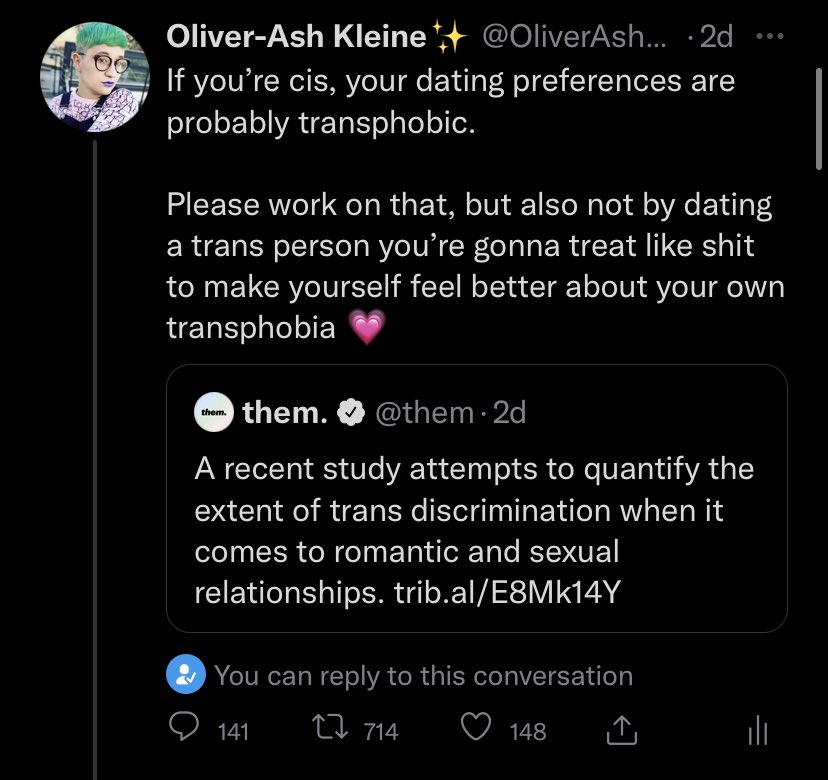Like the tweet with heart icon
The height and width of the screenshot is (780, 828).
click(x=476, y=727)
